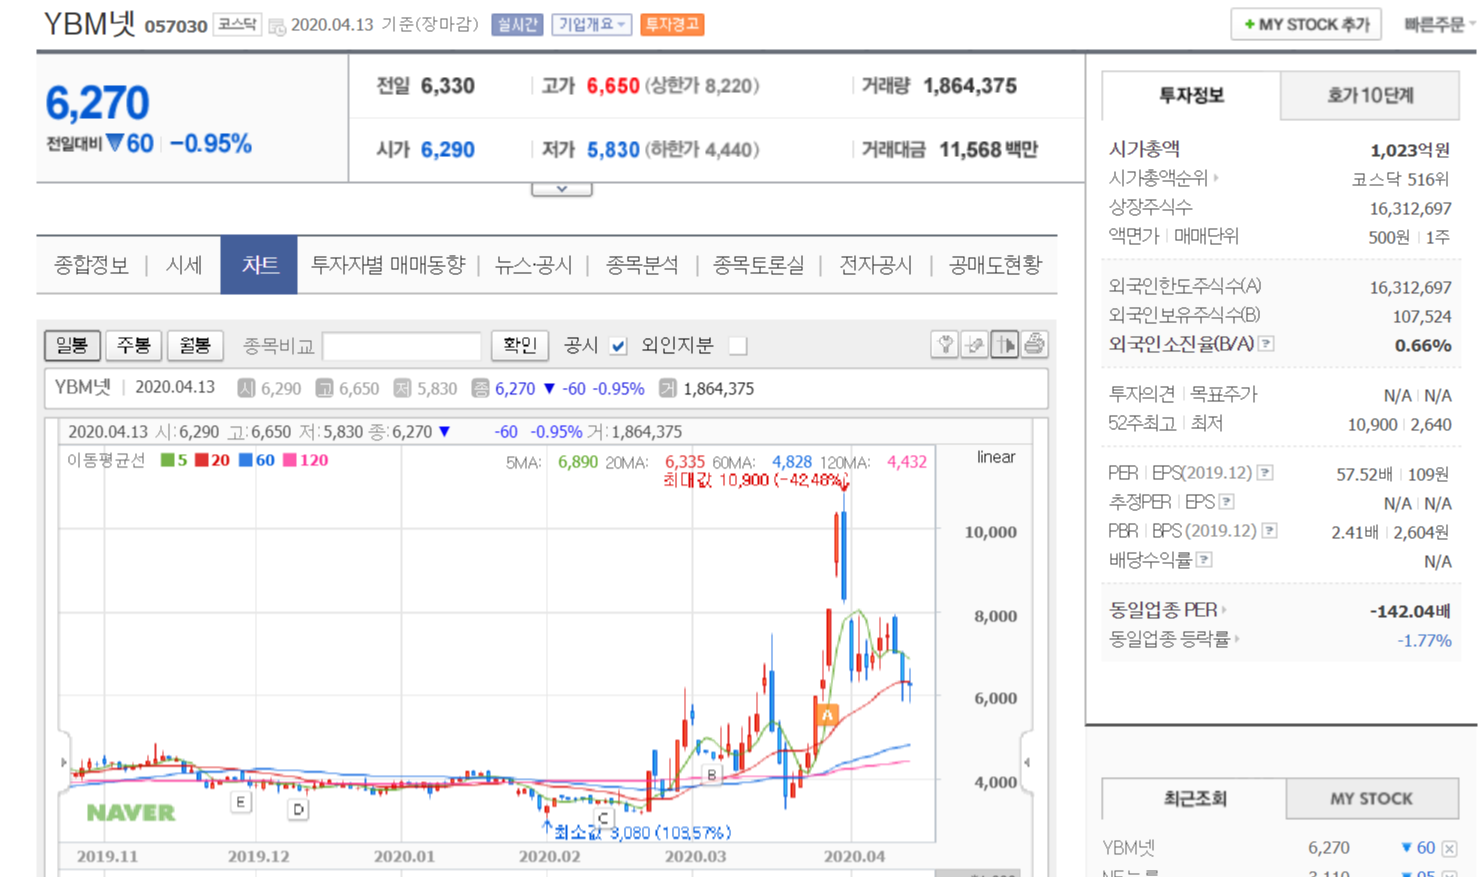Image resolution: width=1483 pixels, height=877 pixels.
Task: Click disclosure marker A on chart
Action: [x=827, y=714]
